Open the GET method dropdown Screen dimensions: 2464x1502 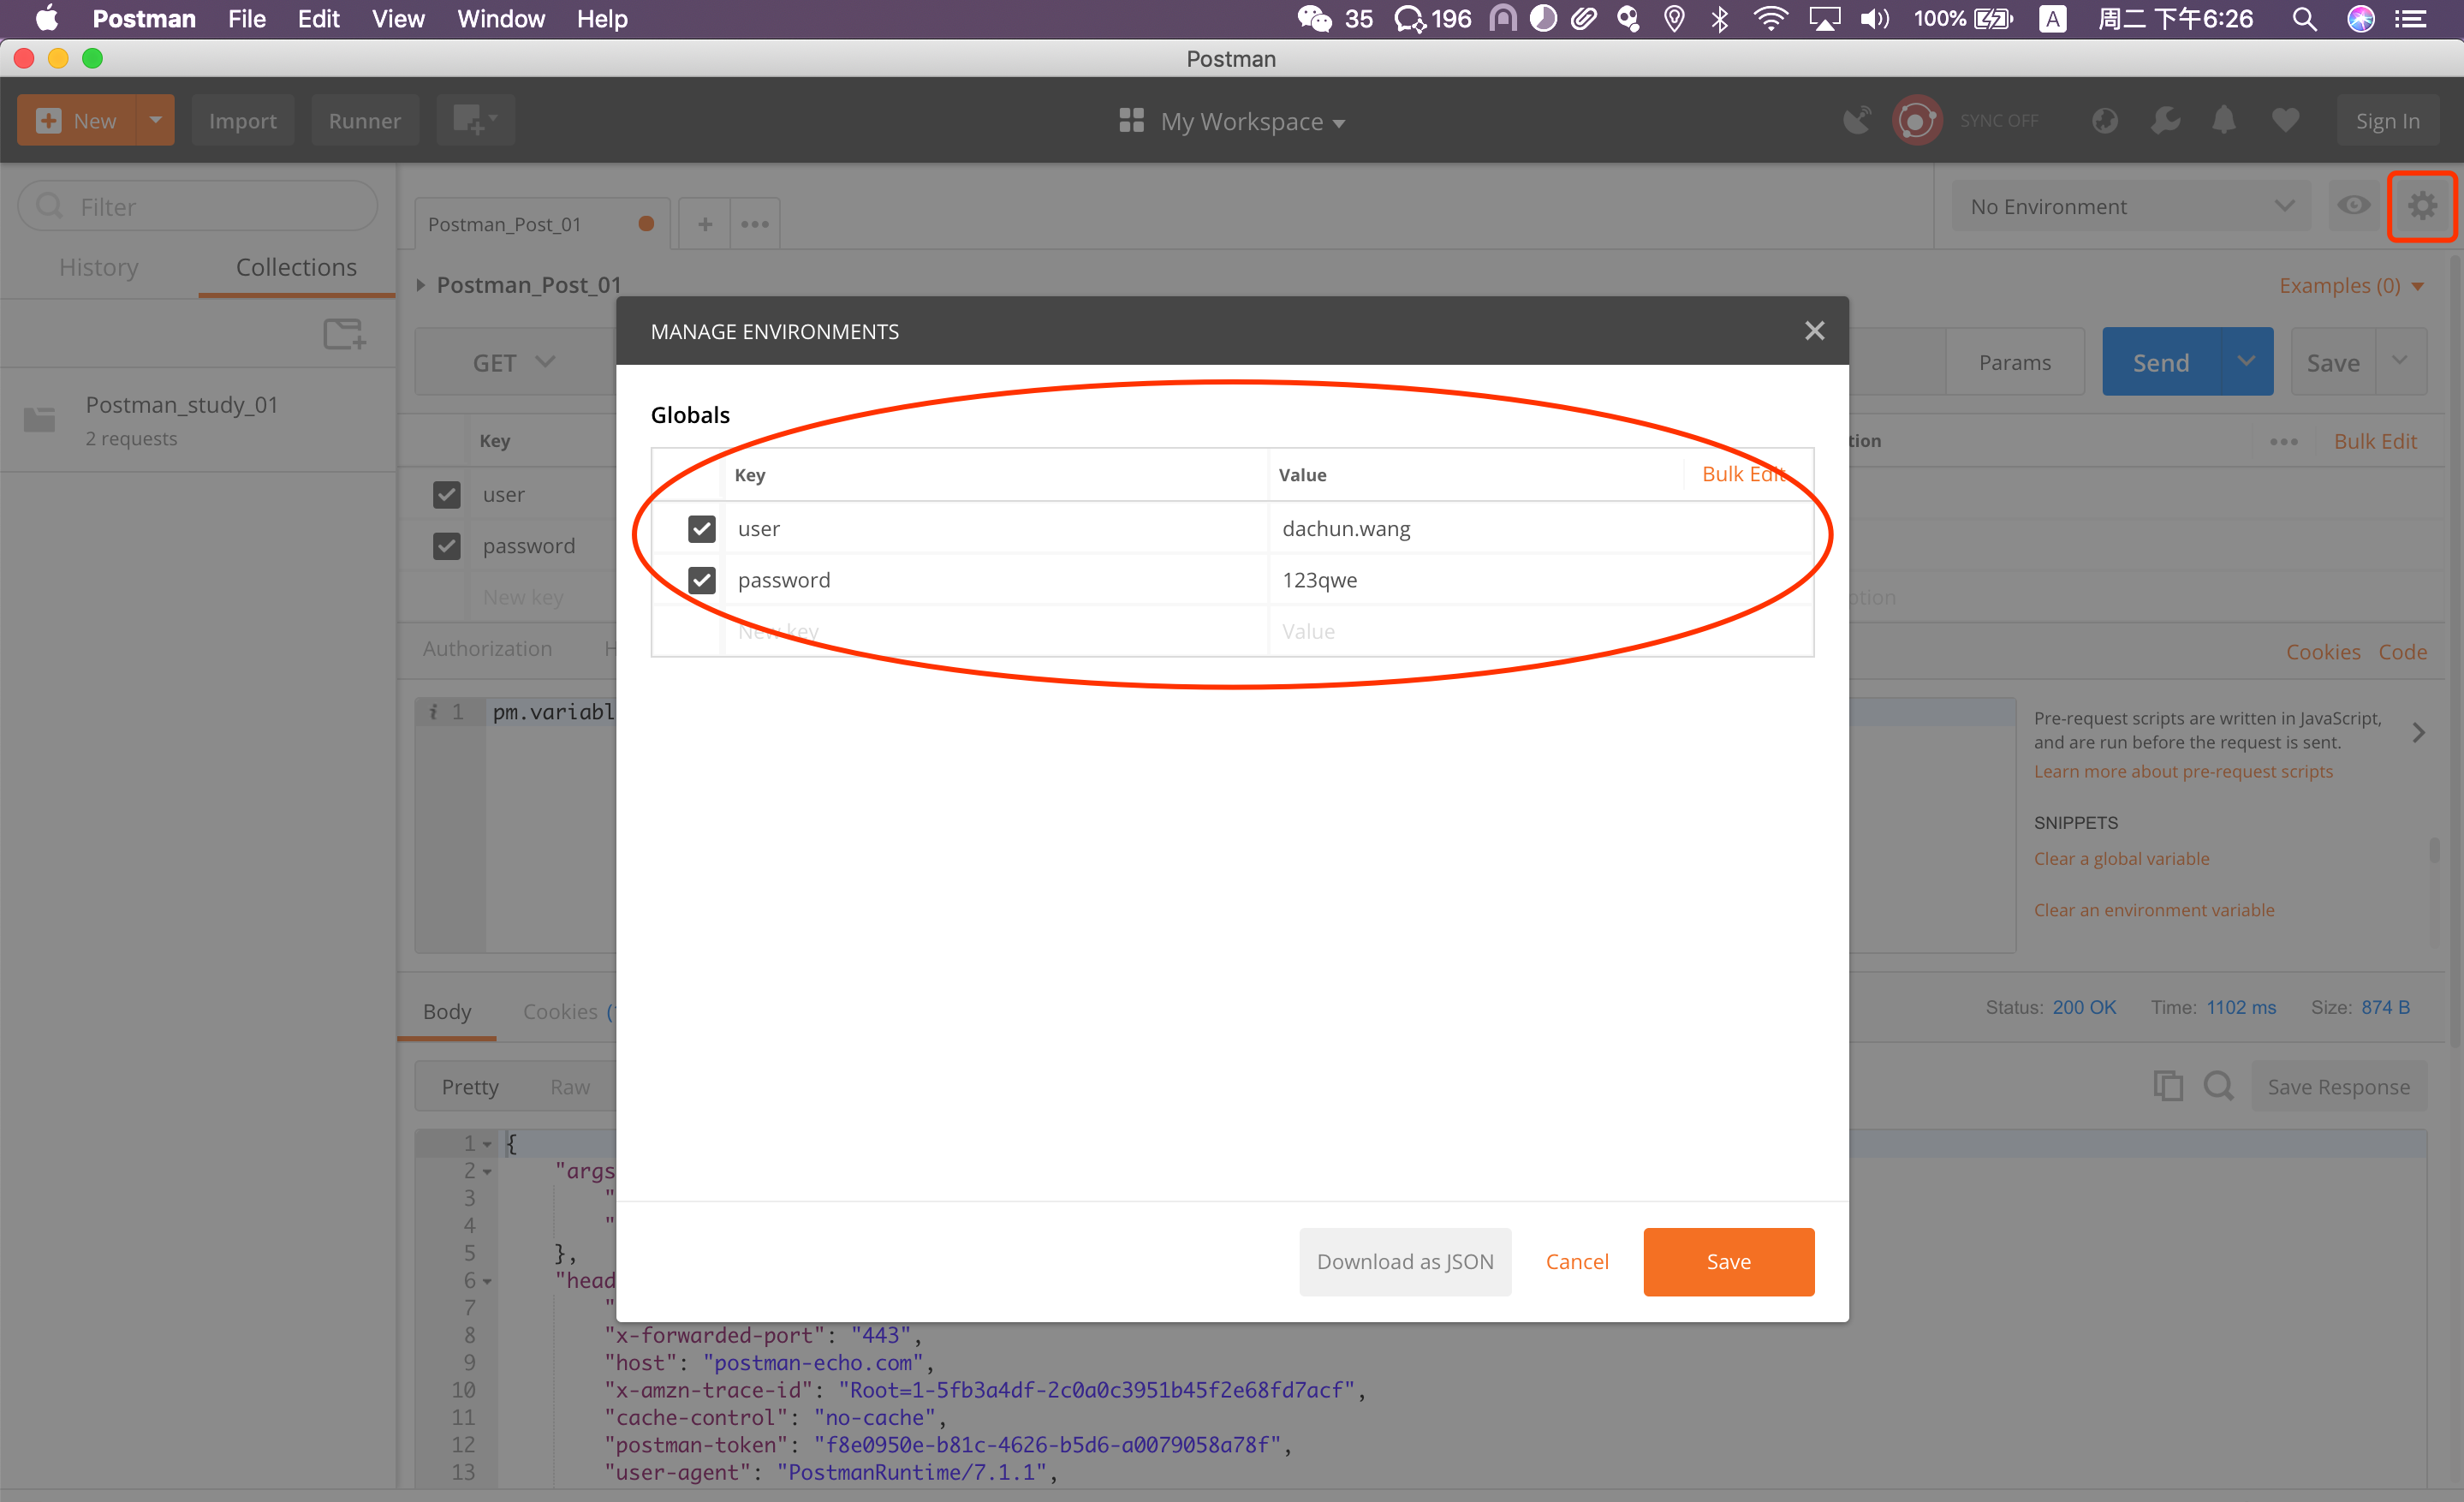514,362
